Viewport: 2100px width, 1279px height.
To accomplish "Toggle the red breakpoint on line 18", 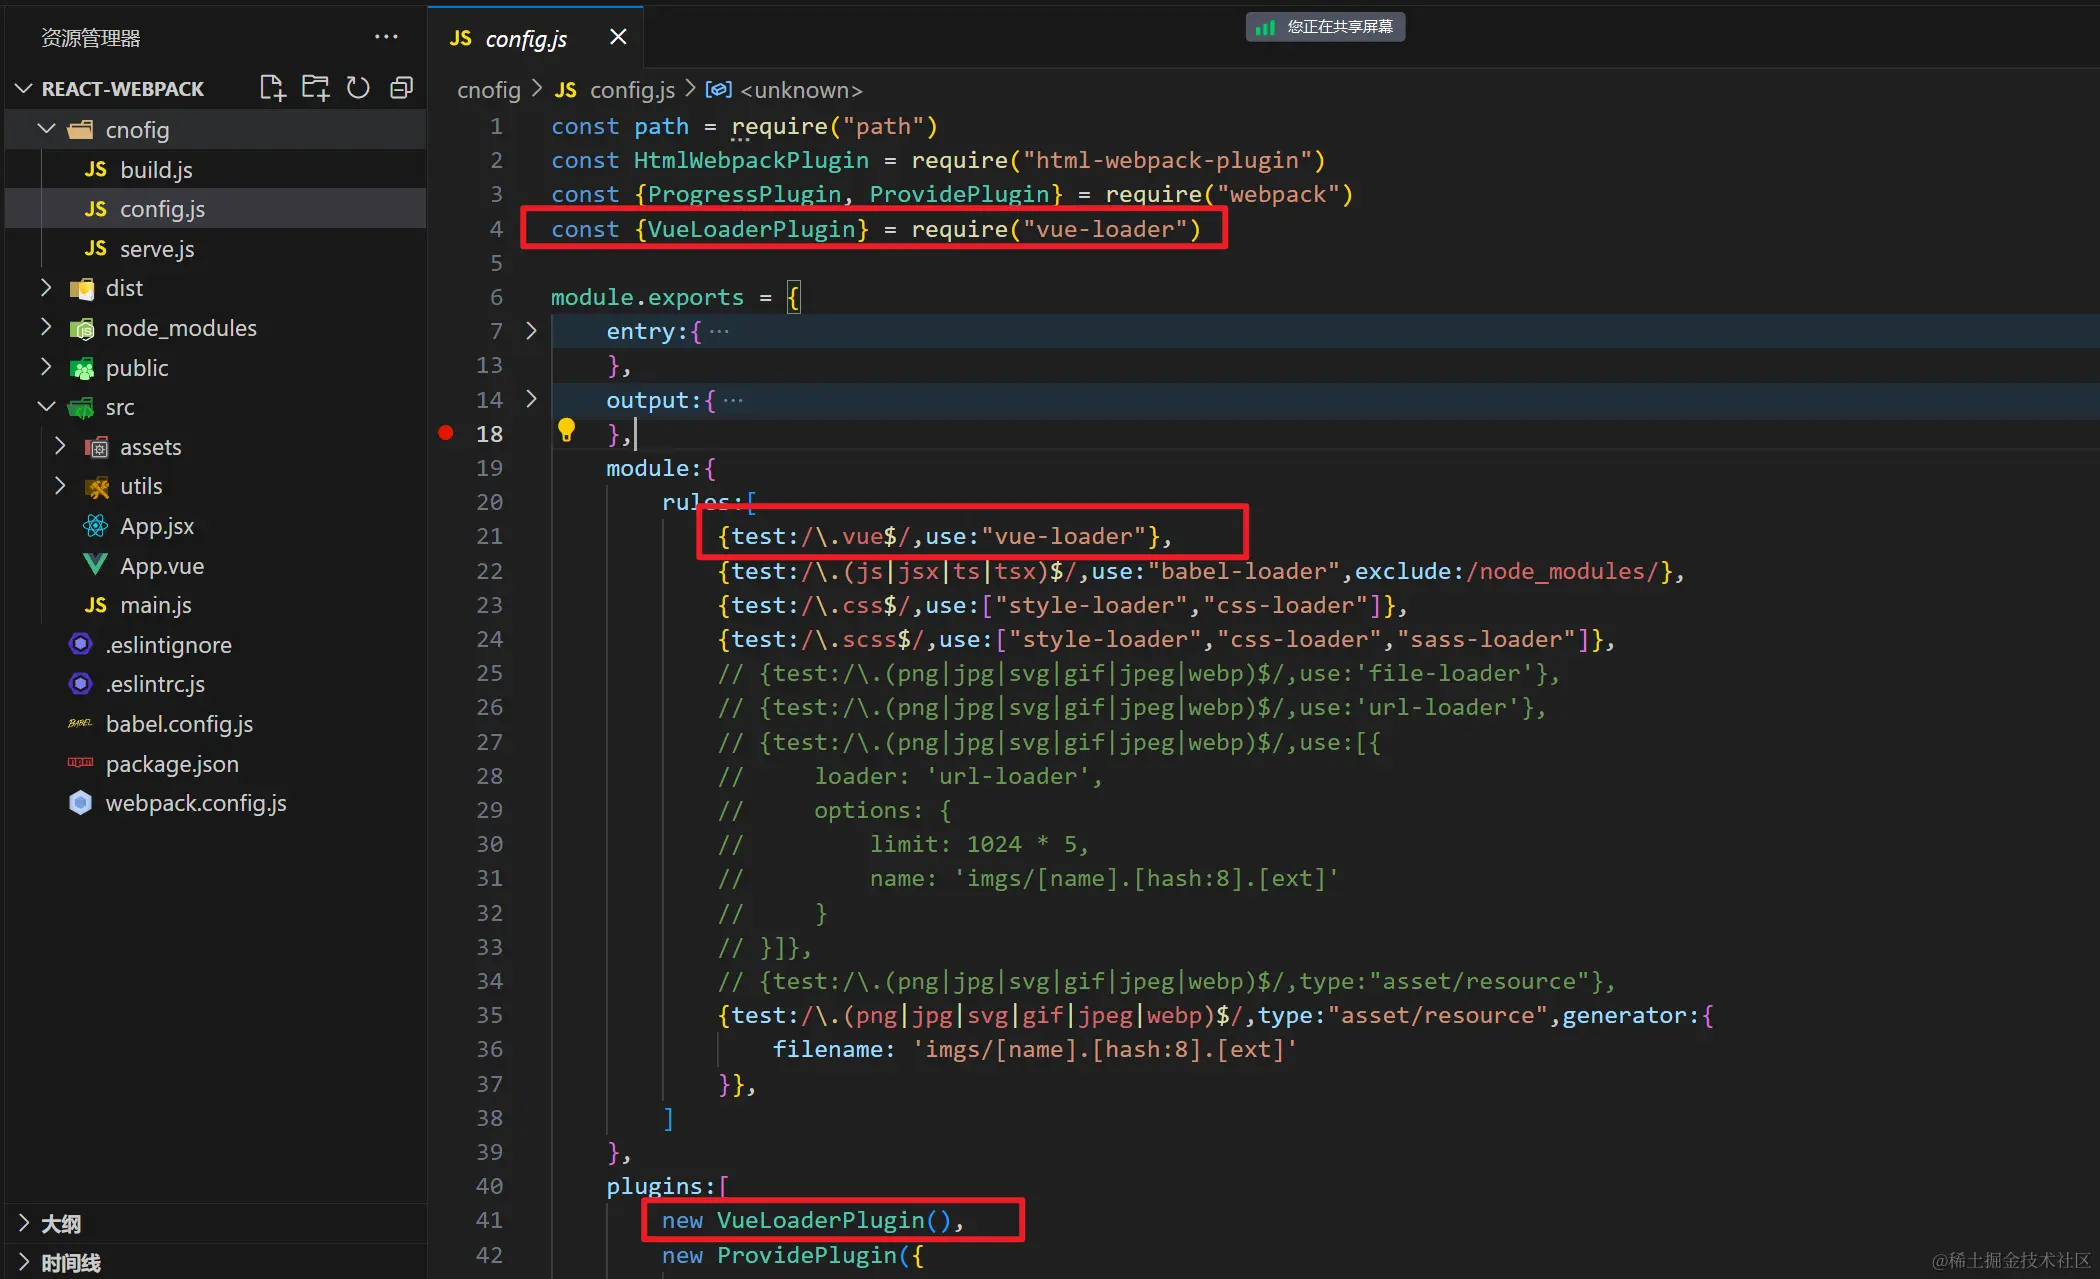I will coord(446,433).
